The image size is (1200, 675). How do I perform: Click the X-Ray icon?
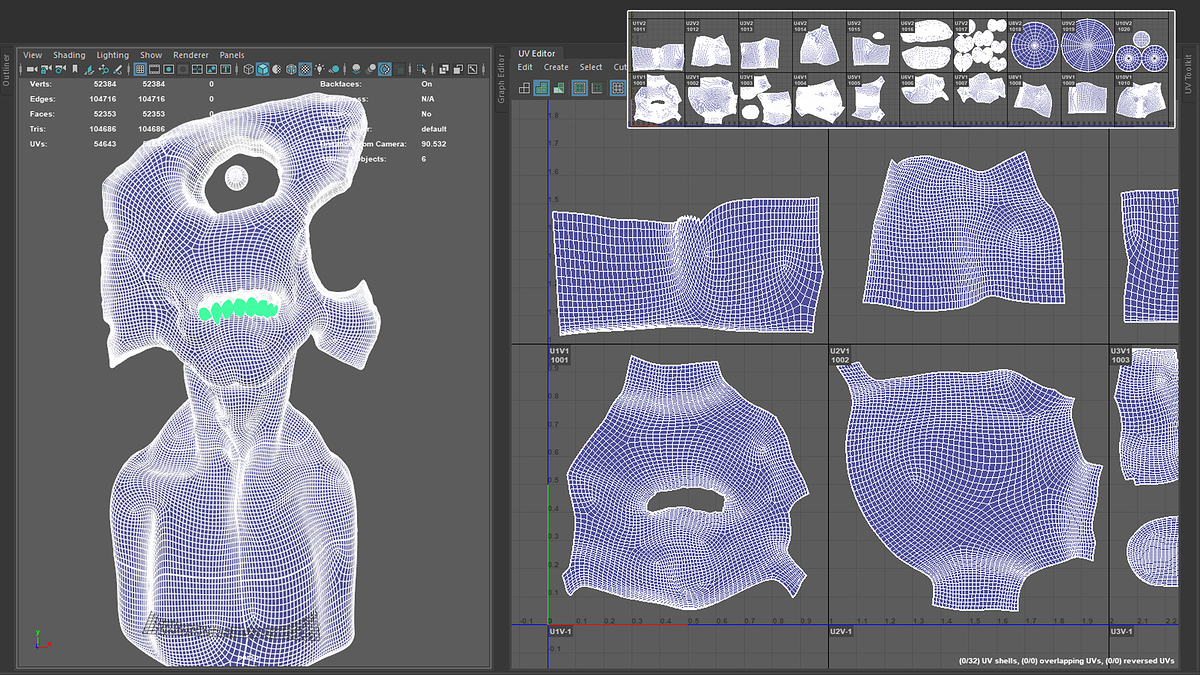click(x=444, y=69)
